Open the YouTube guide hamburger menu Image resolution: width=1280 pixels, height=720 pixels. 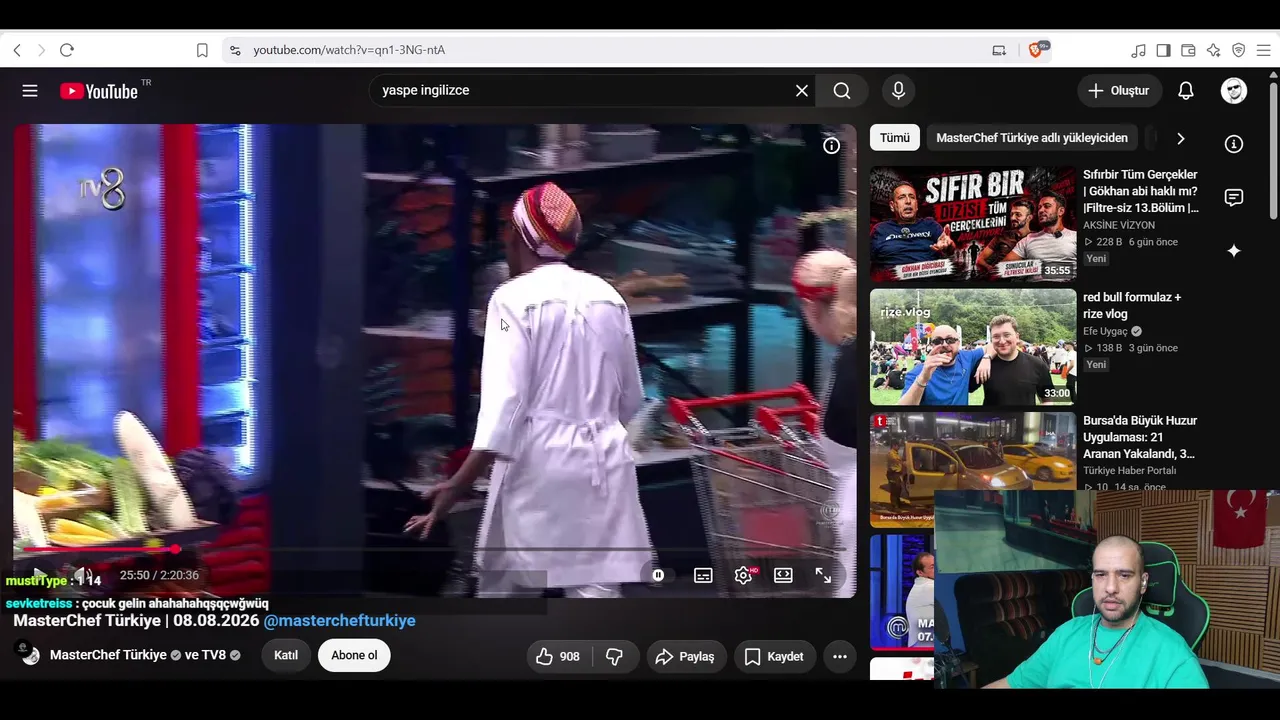tap(30, 91)
